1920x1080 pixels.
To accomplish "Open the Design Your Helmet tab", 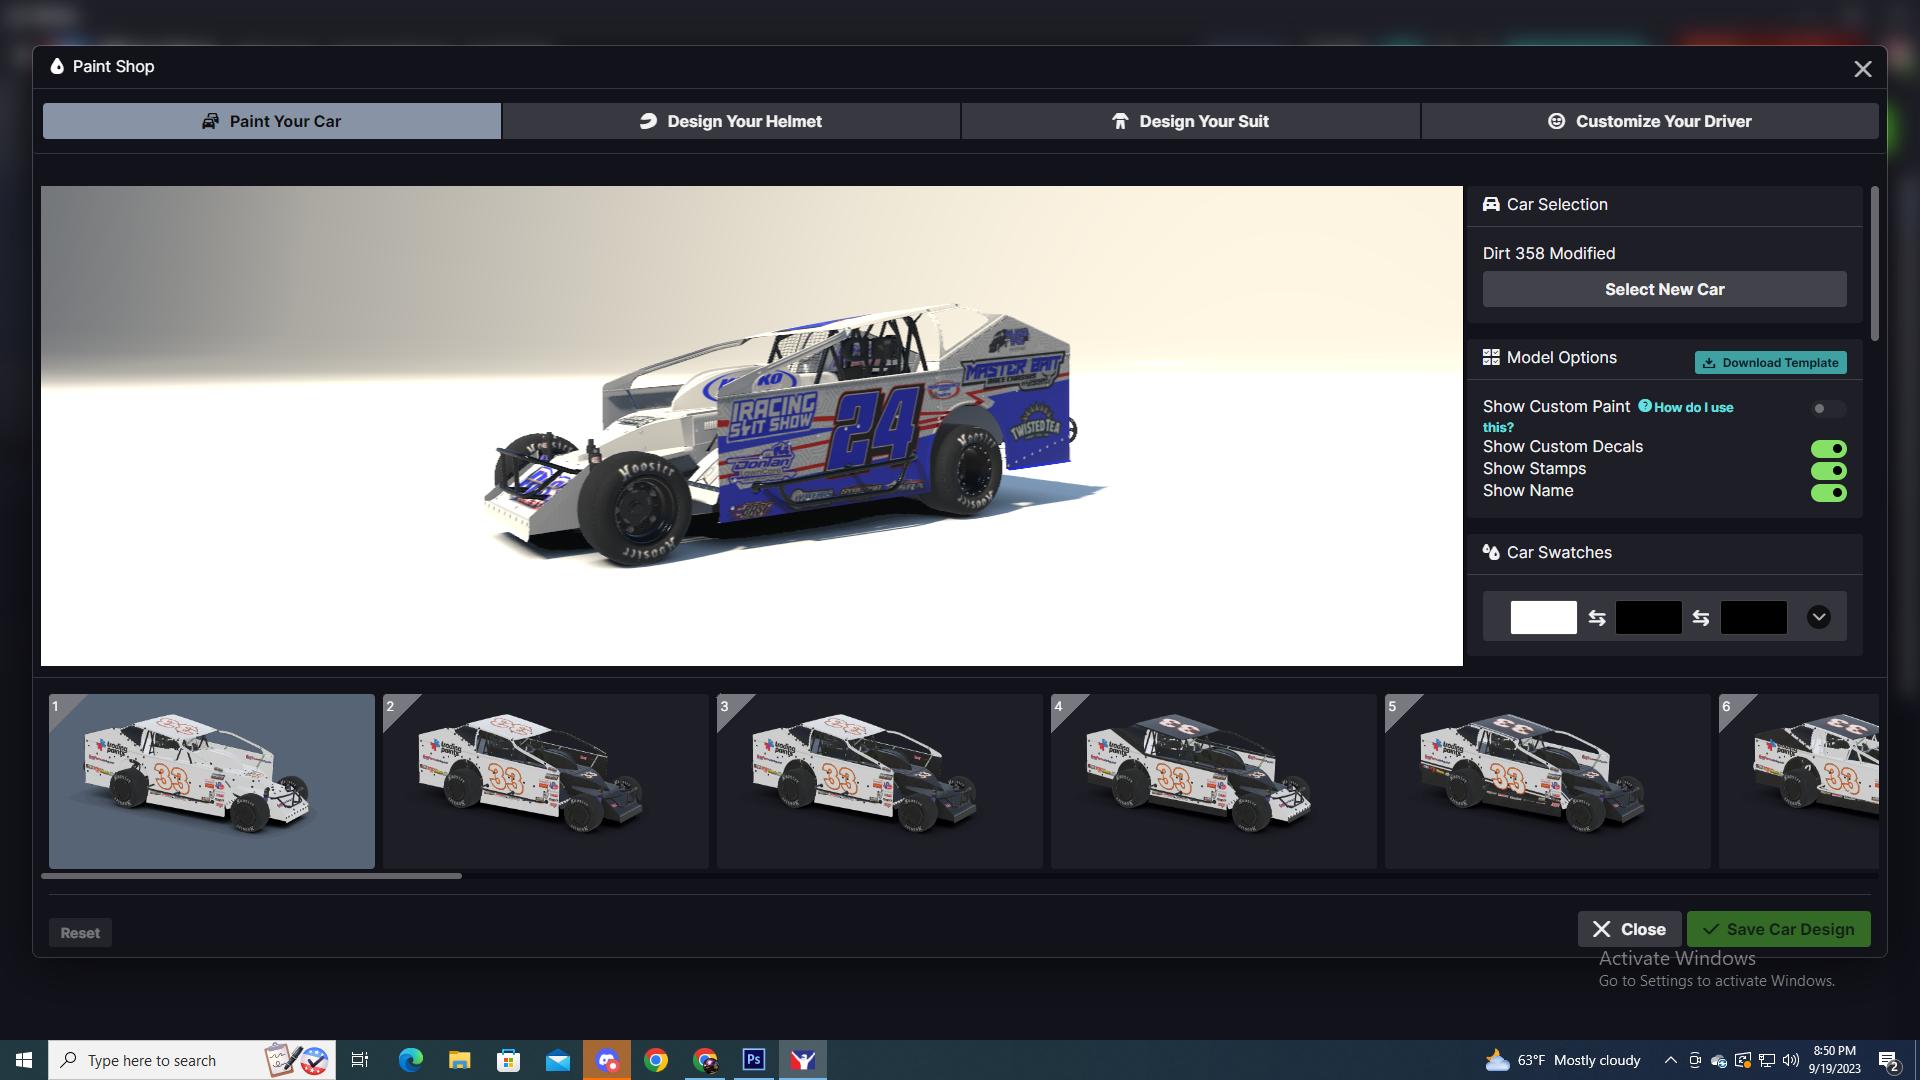I will point(731,121).
